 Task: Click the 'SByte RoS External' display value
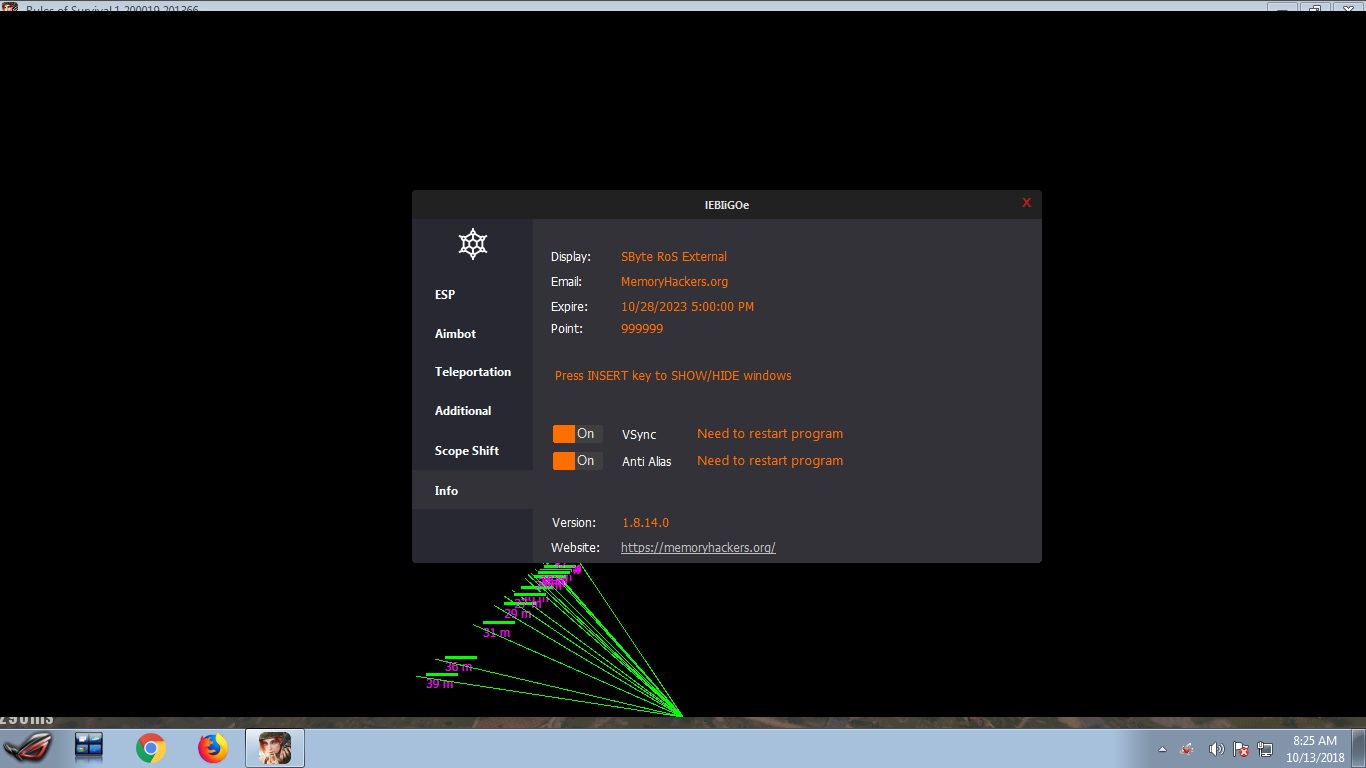point(674,257)
